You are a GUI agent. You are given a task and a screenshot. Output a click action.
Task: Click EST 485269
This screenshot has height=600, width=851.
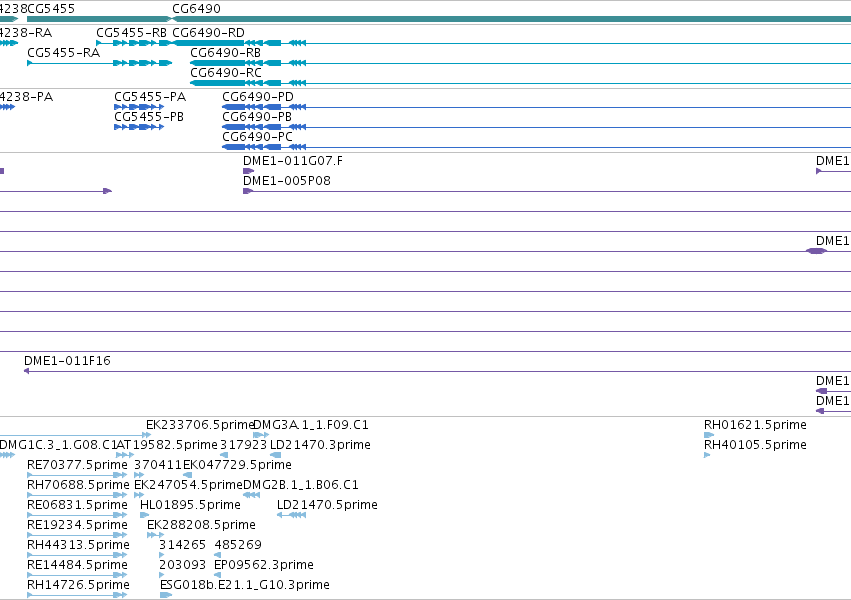tap(217, 555)
